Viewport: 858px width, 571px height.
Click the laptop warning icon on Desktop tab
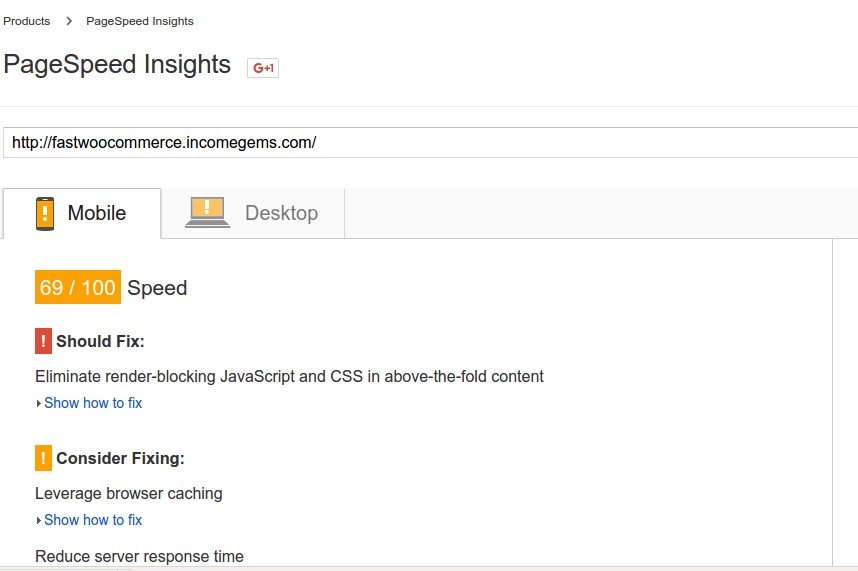(x=207, y=212)
